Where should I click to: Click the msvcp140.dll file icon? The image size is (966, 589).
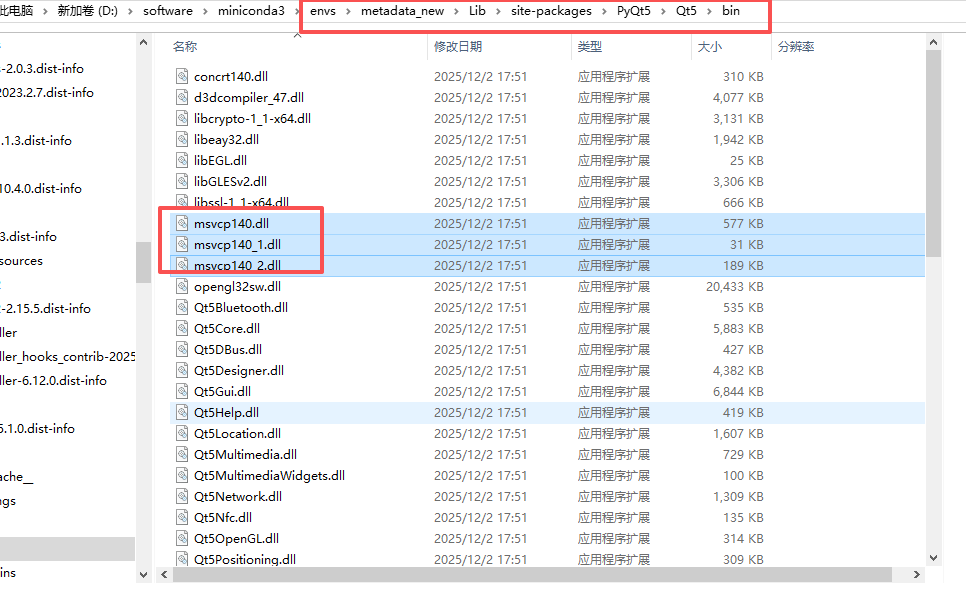[182, 223]
